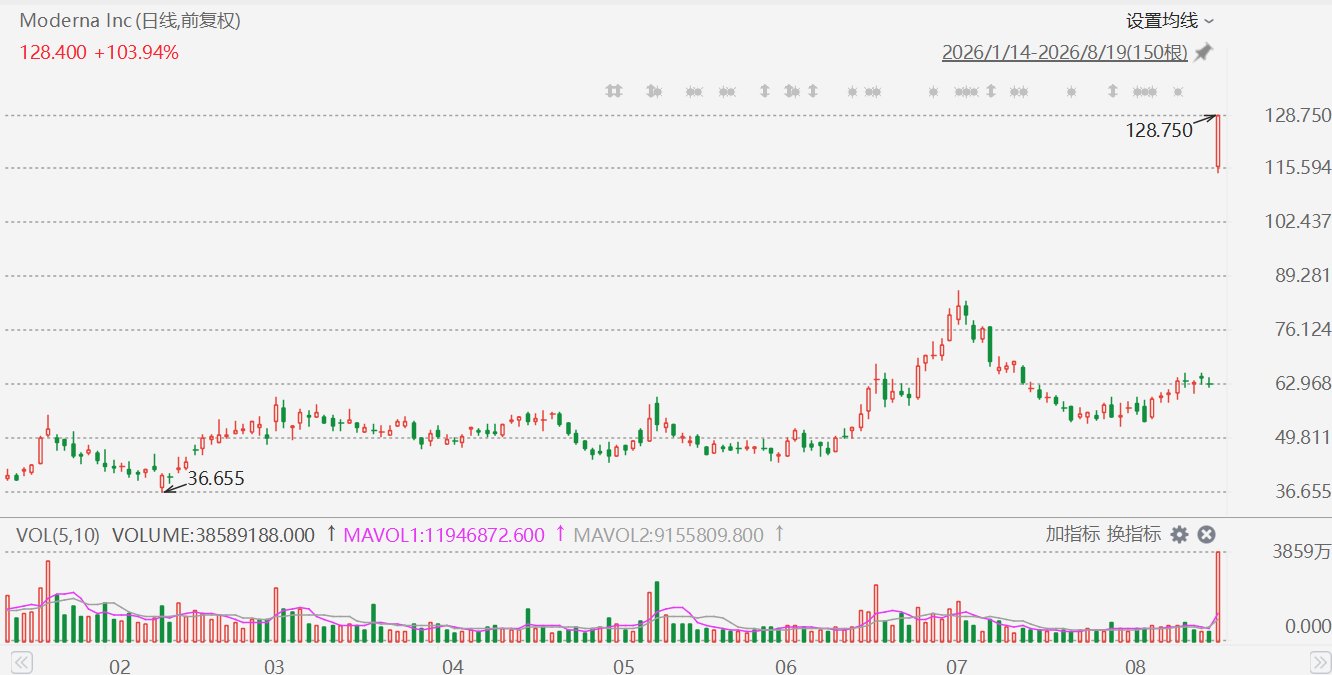Viewport: 1332px width, 675px height.
Task: Click the tallest red volume bar at the right edge
Action: (x=1218, y=597)
